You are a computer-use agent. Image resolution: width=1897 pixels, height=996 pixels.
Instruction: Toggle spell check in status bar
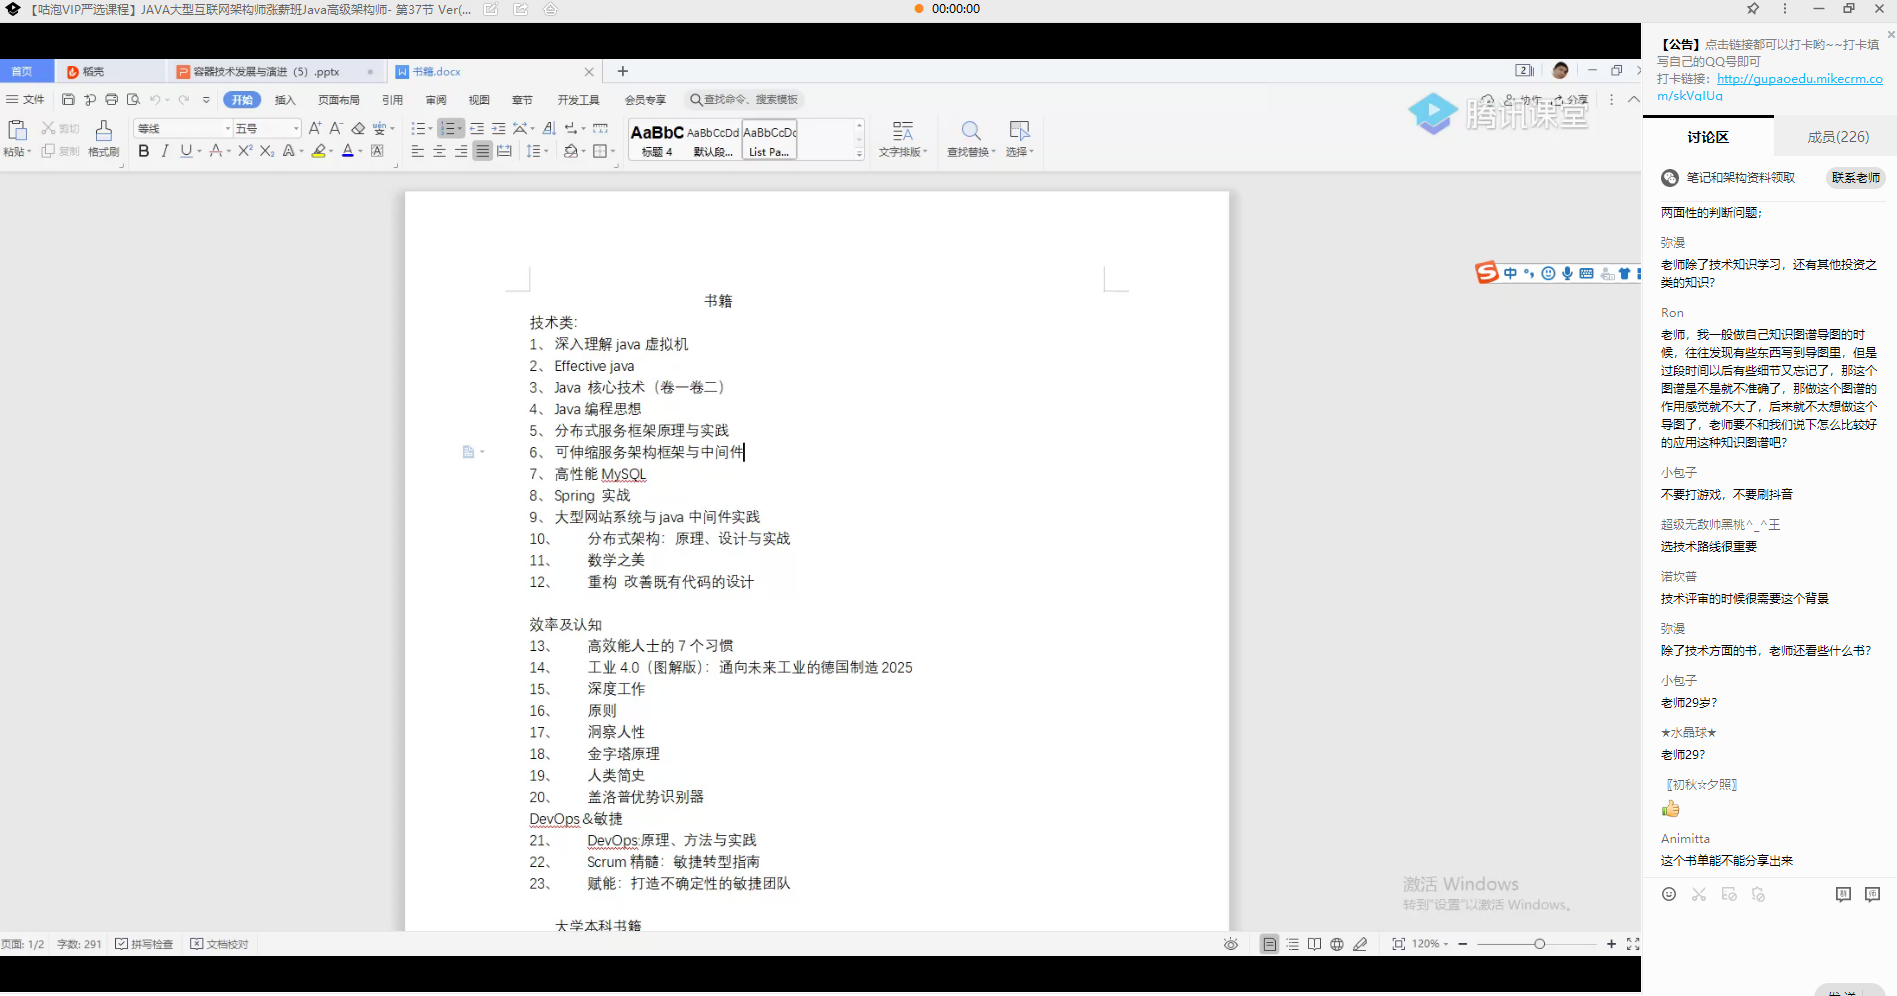pyautogui.click(x=144, y=944)
